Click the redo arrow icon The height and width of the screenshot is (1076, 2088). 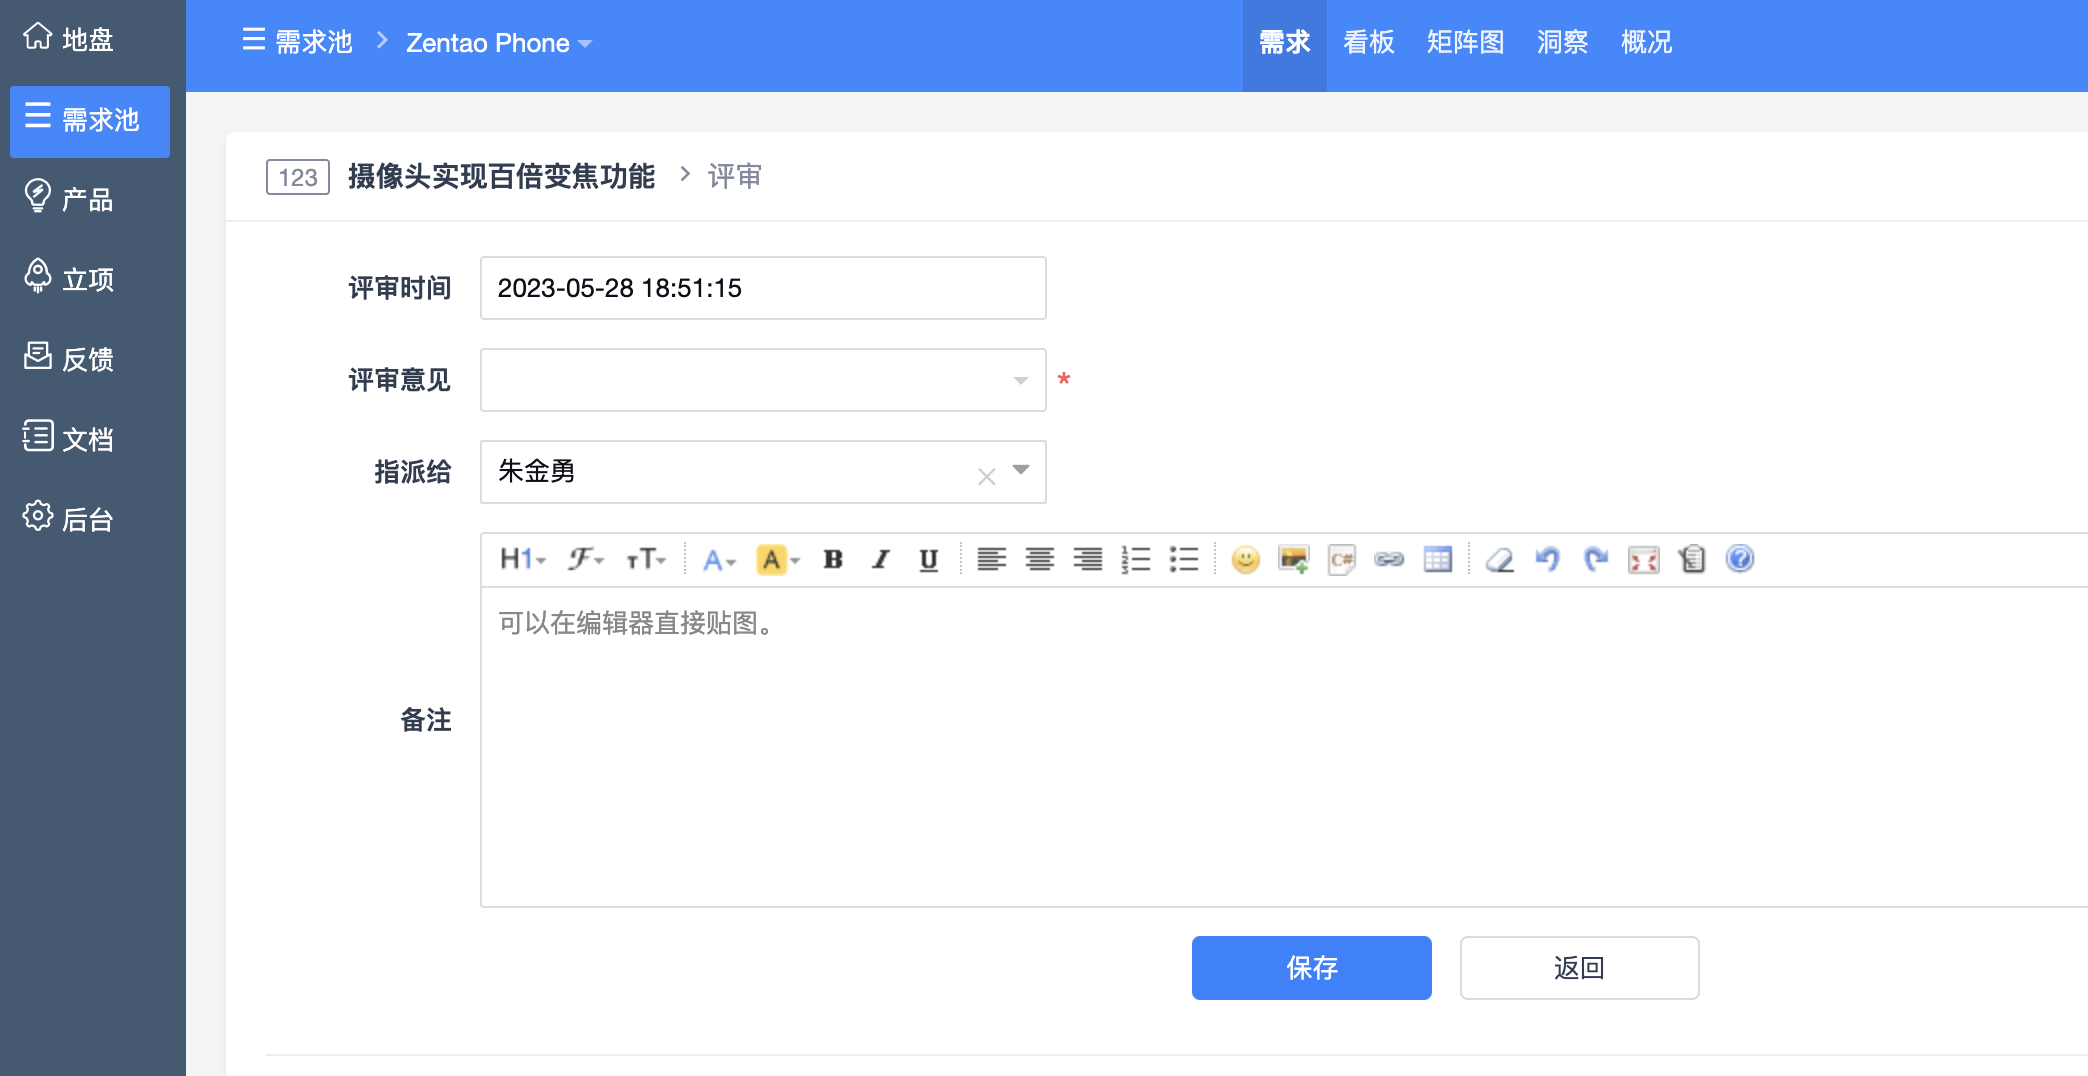point(1595,559)
